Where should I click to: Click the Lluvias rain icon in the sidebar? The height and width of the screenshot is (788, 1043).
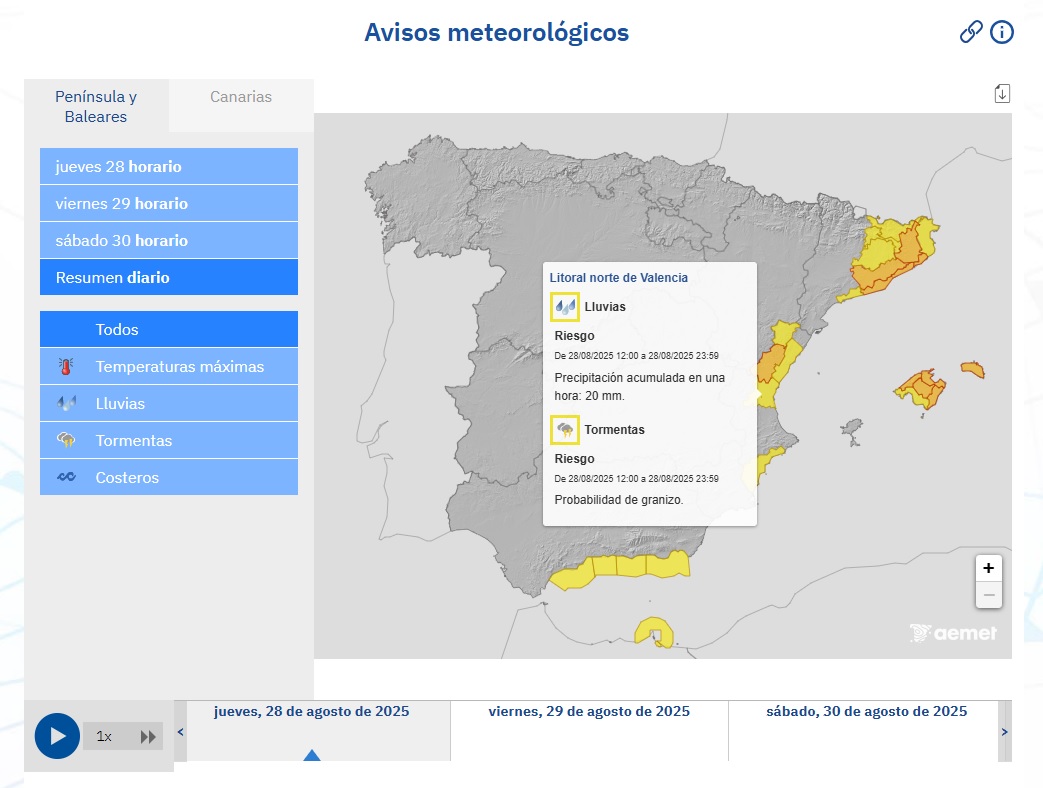pyautogui.click(x=66, y=403)
